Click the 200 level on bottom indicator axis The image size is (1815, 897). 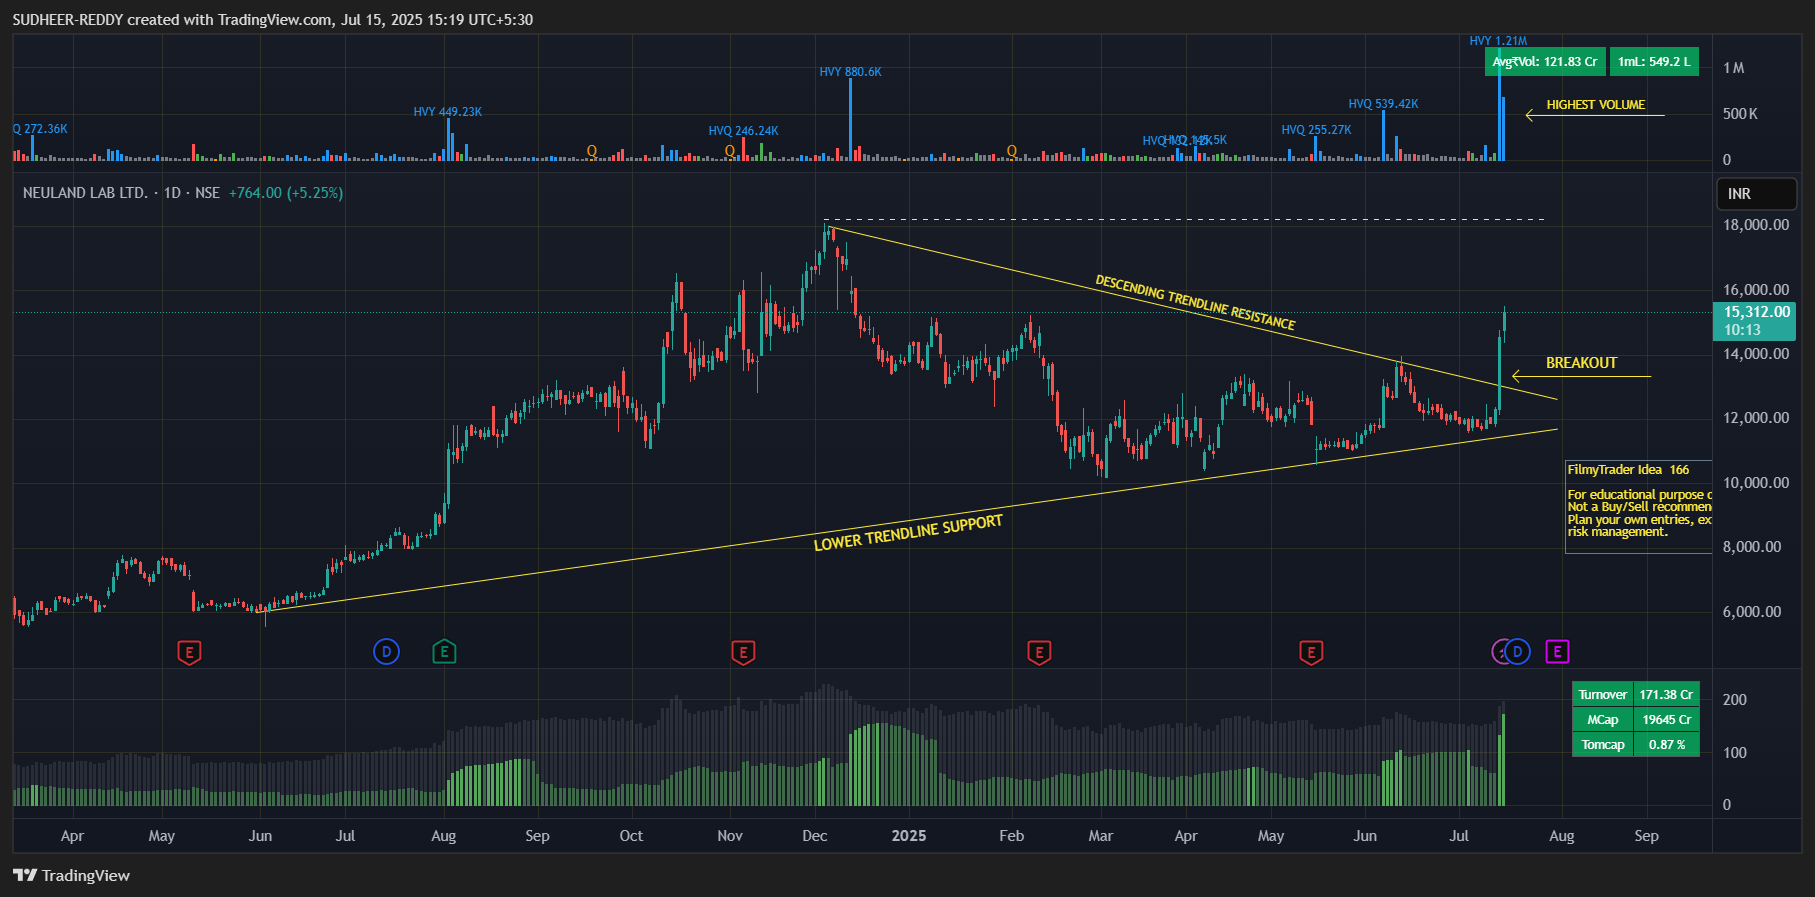1735,700
